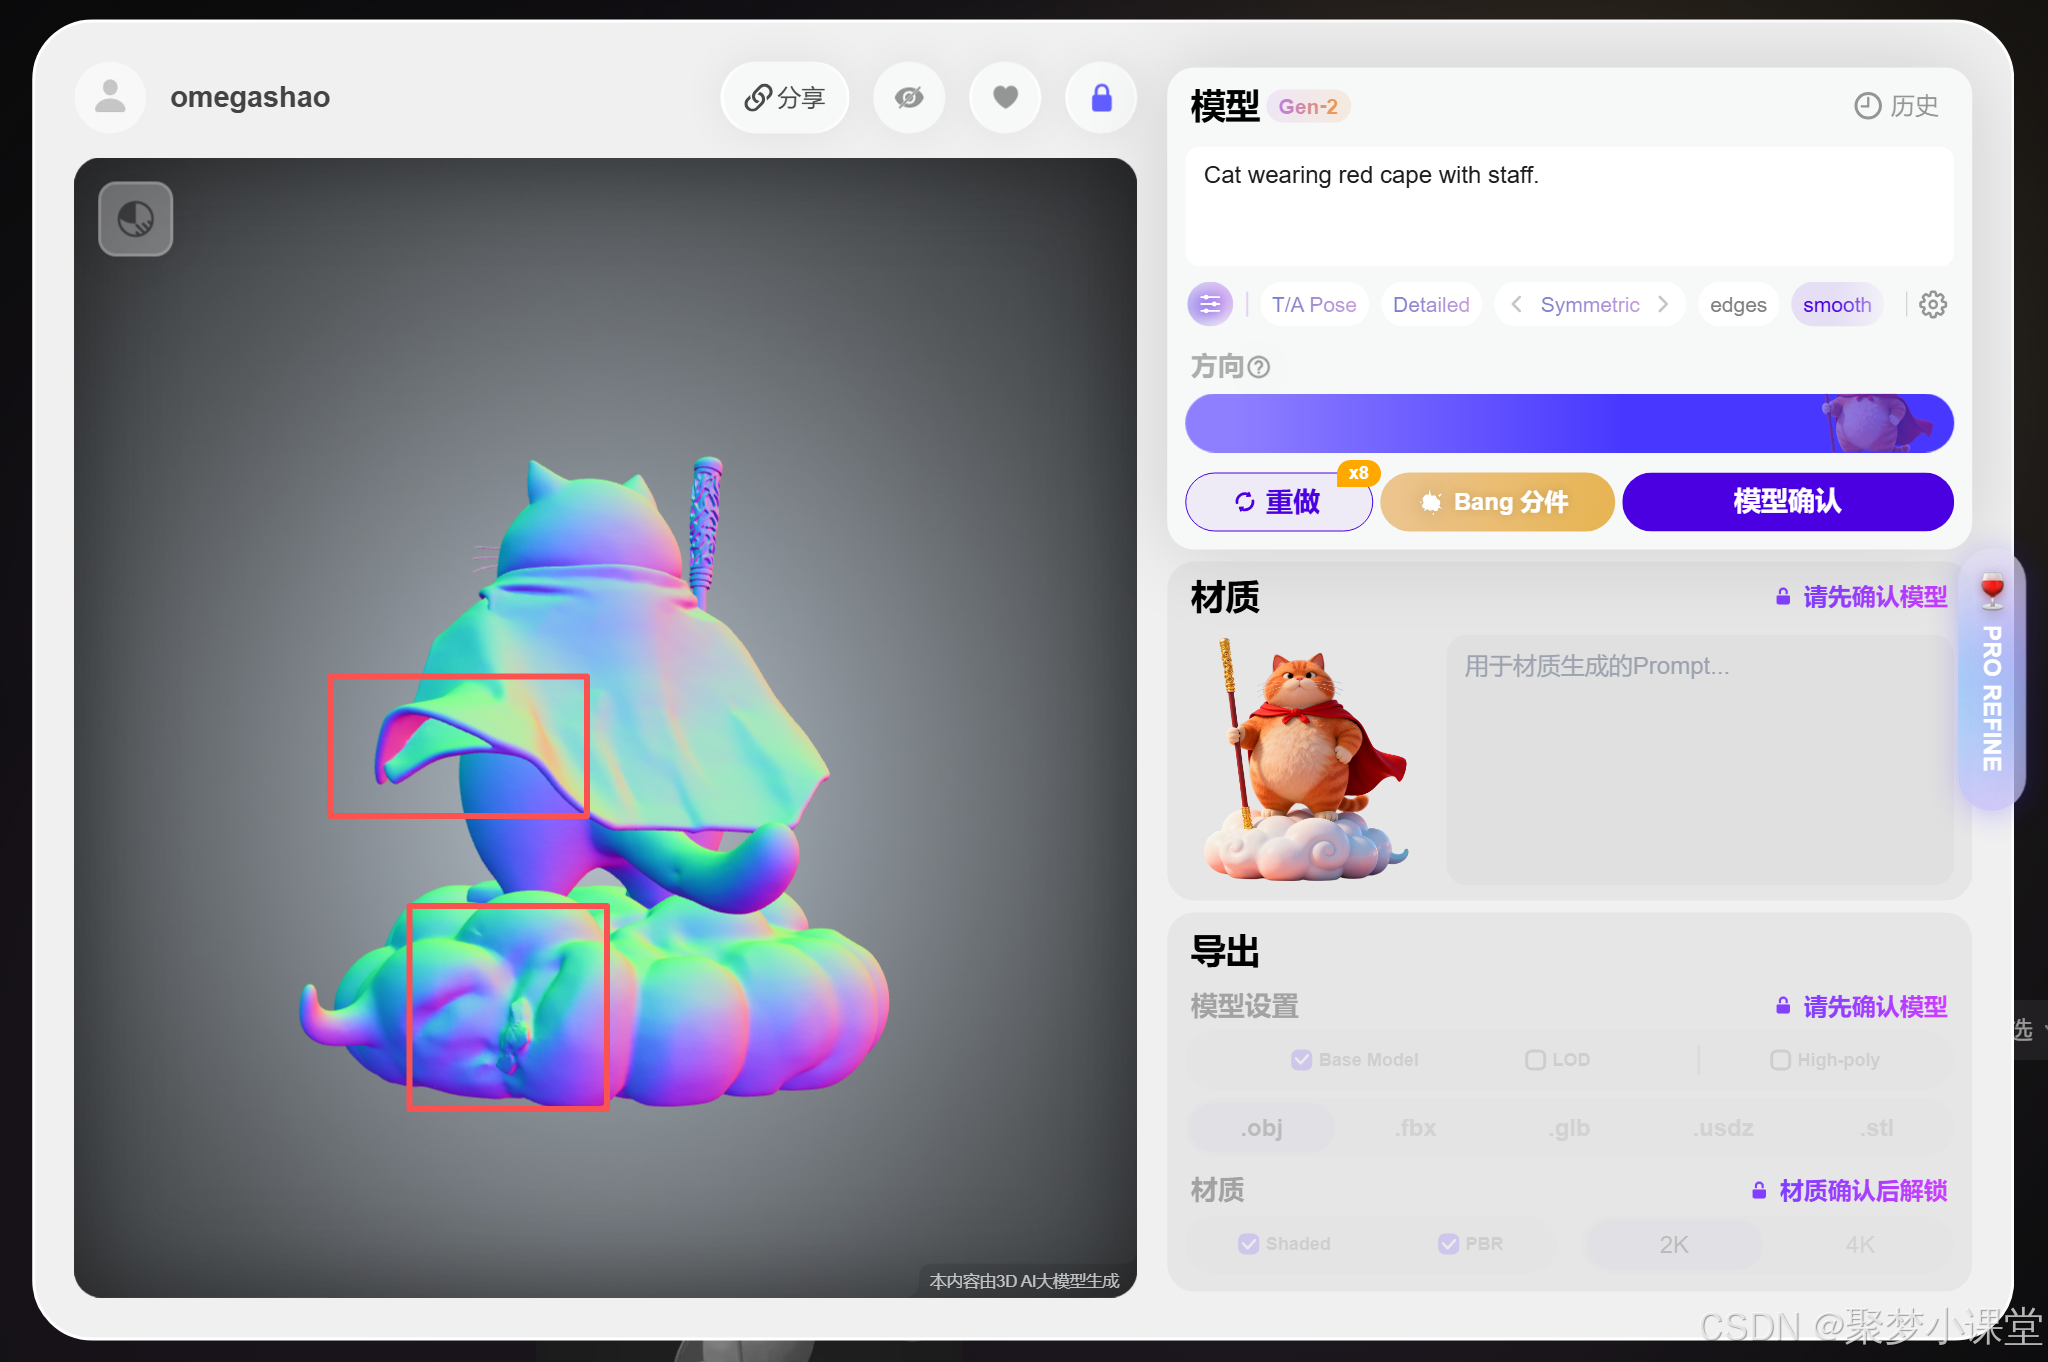Click right chevron beside Symmetric

point(1663,304)
